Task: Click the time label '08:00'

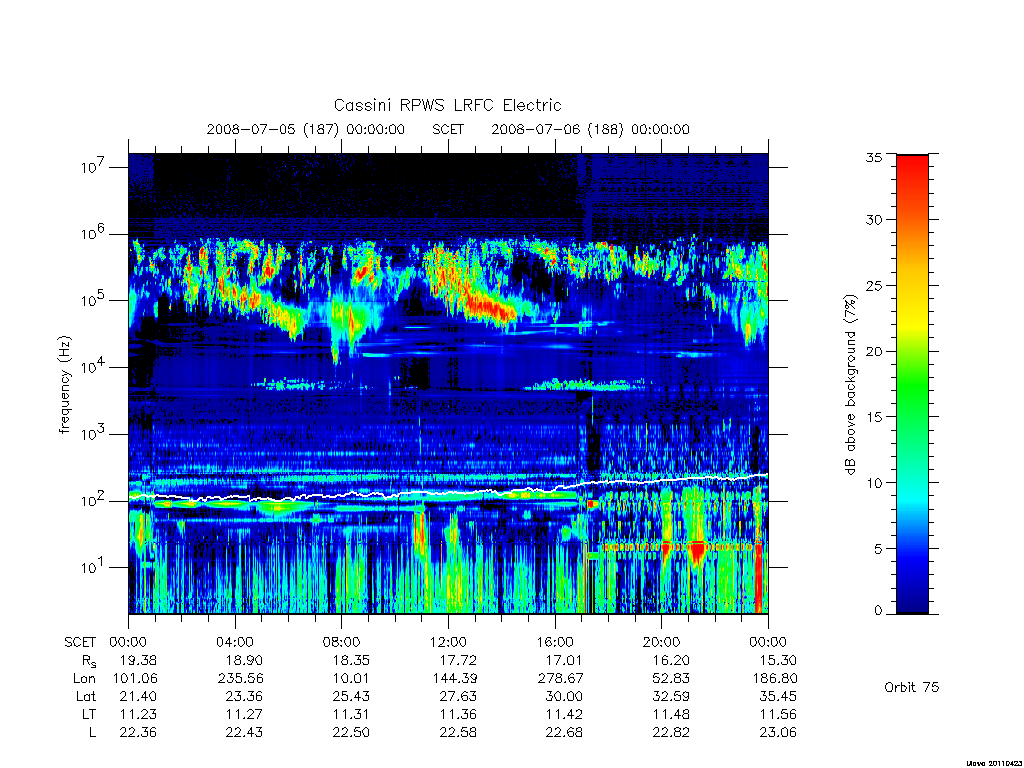Action: (x=342, y=643)
